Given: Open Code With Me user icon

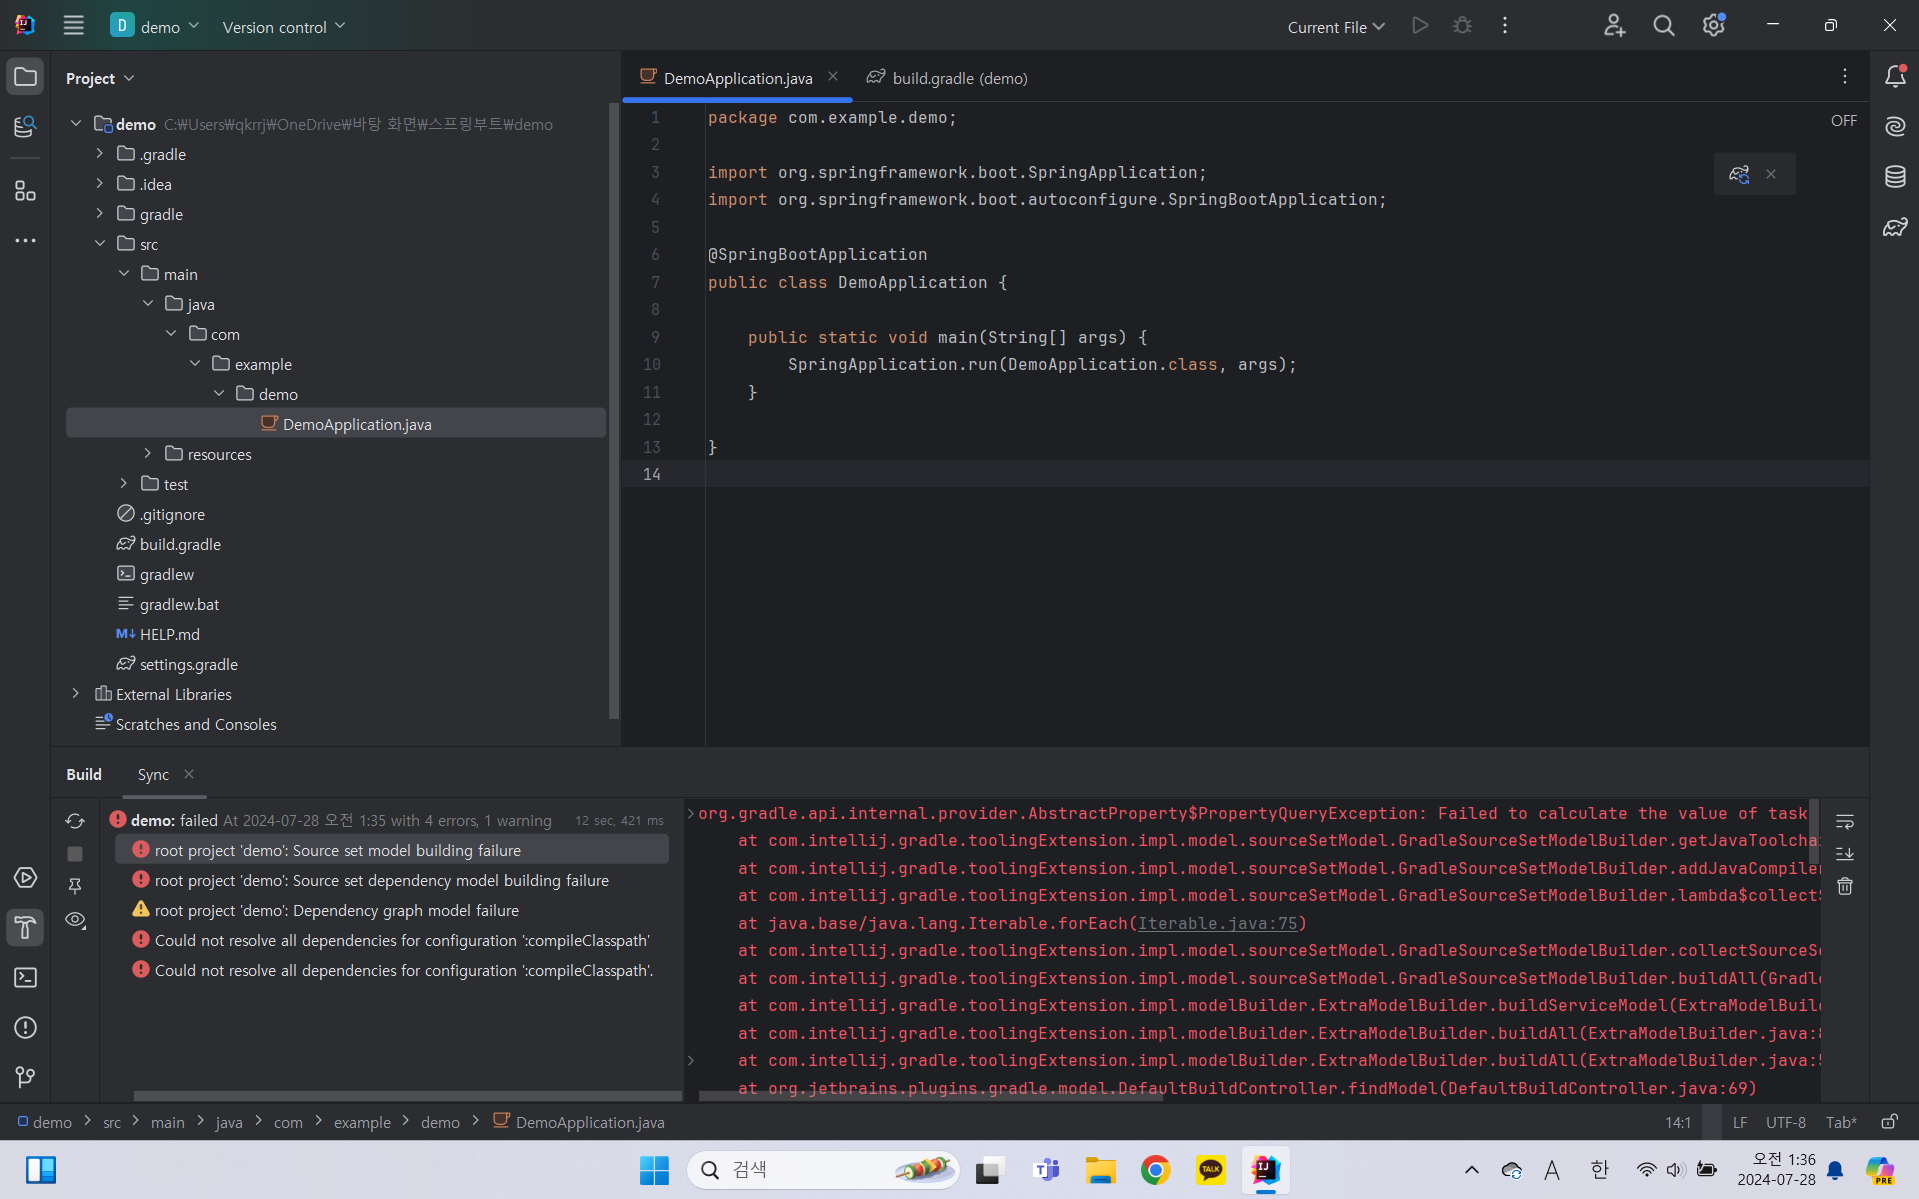Looking at the screenshot, I should click(1614, 26).
